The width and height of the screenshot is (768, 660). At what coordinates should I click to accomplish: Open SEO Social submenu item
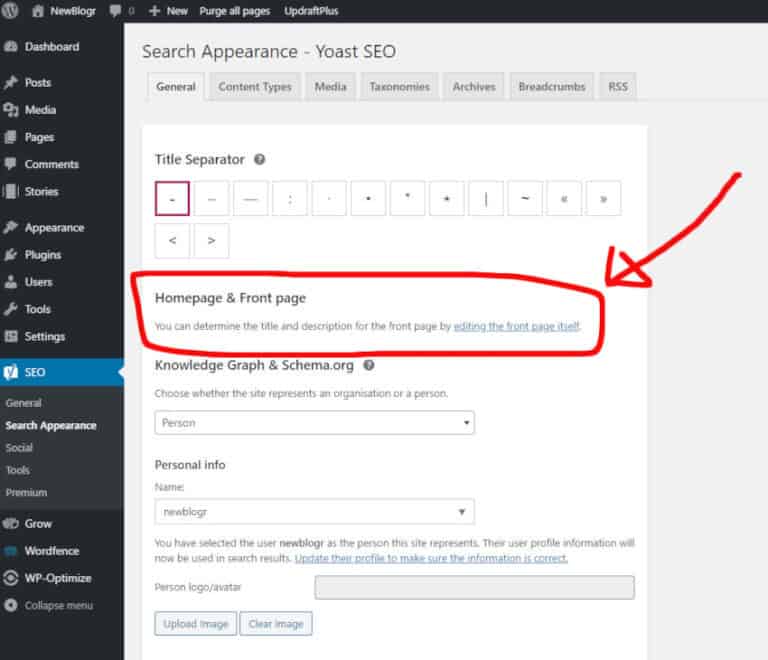pyautogui.click(x=19, y=448)
